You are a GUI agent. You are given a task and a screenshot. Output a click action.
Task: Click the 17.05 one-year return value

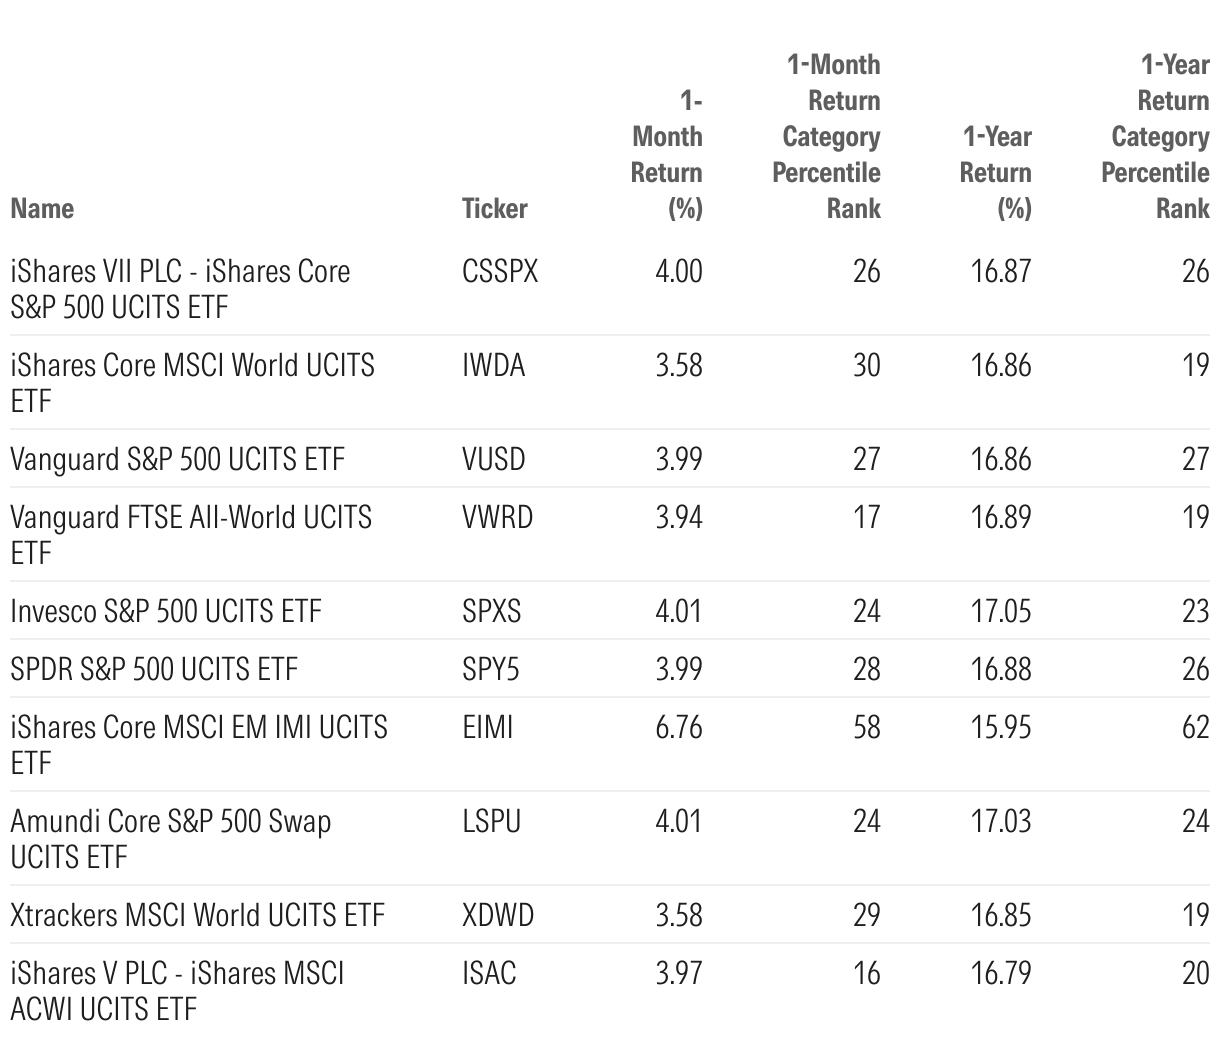point(1001,611)
